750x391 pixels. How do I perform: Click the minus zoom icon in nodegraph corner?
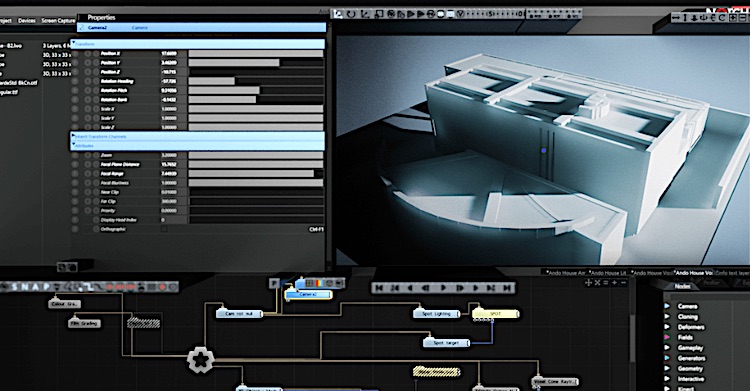click(x=623, y=283)
